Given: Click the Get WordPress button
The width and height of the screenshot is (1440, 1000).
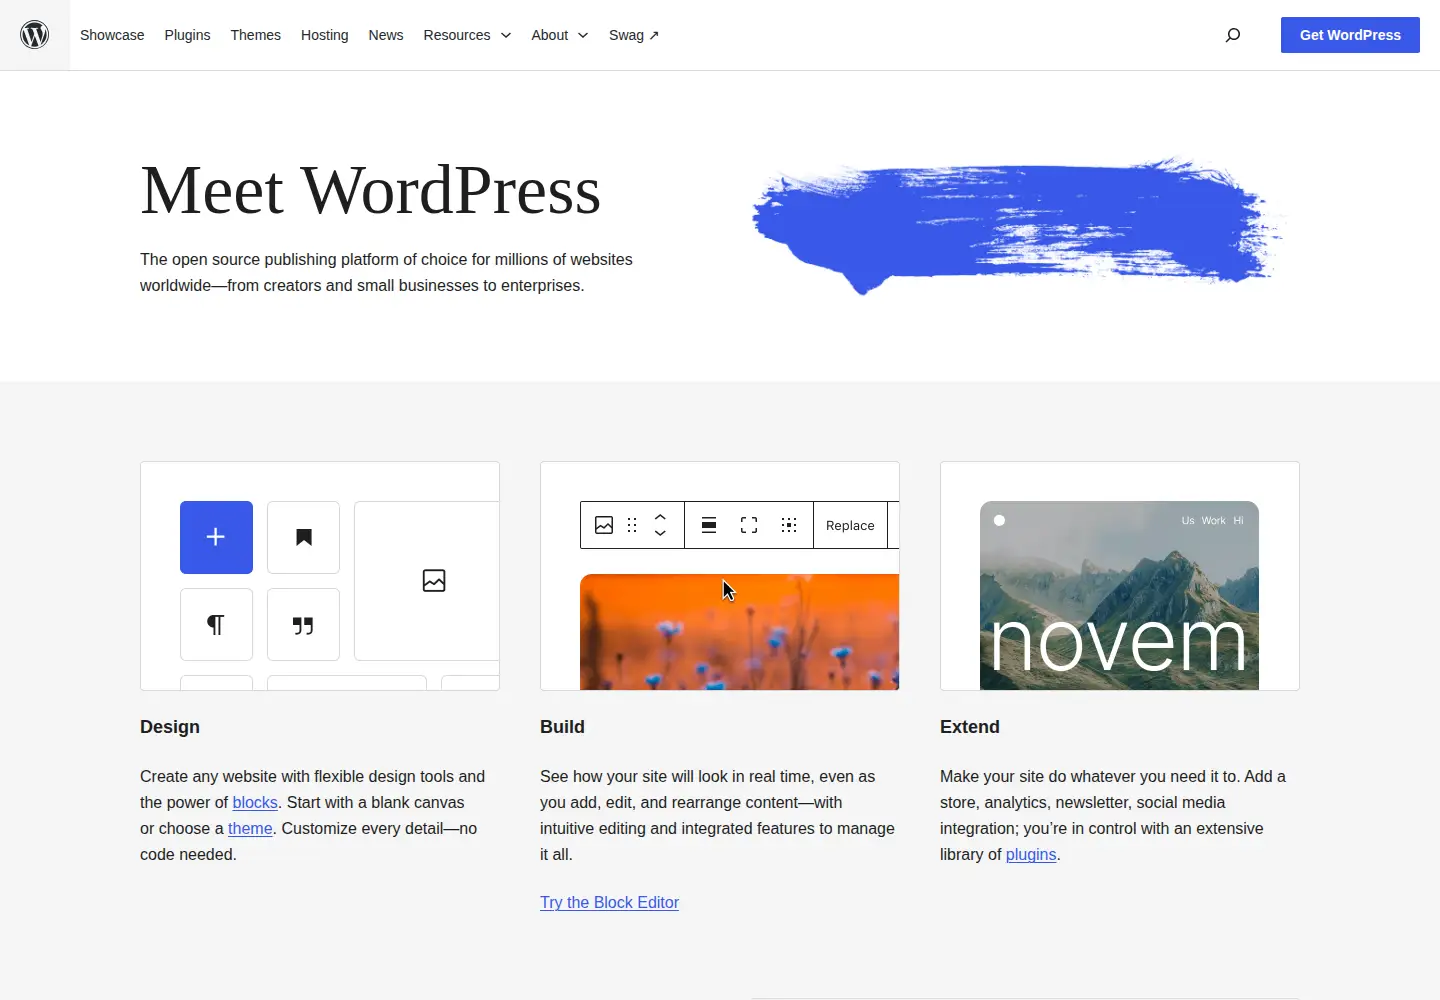Looking at the screenshot, I should point(1350,35).
